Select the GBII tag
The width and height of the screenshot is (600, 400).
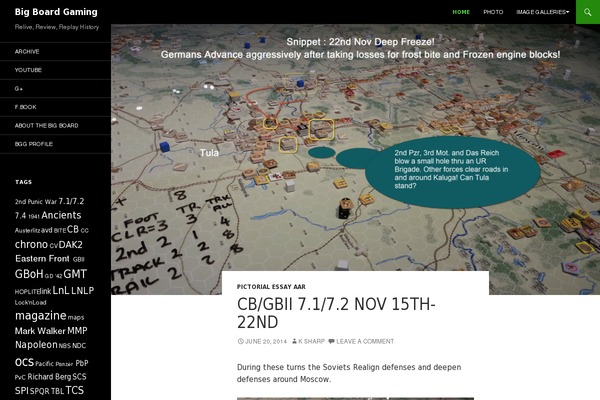[x=78, y=260]
